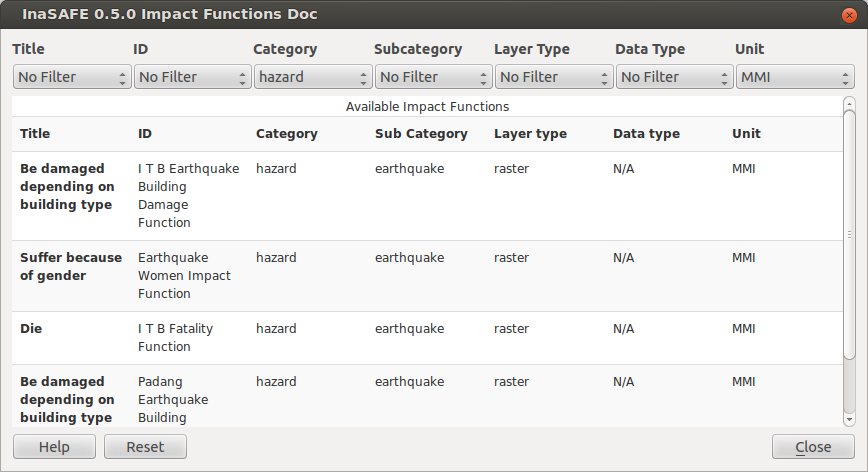Select 'Earthquake Women Impact Function' cell
This screenshot has height=472, width=868.
tap(184, 275)
